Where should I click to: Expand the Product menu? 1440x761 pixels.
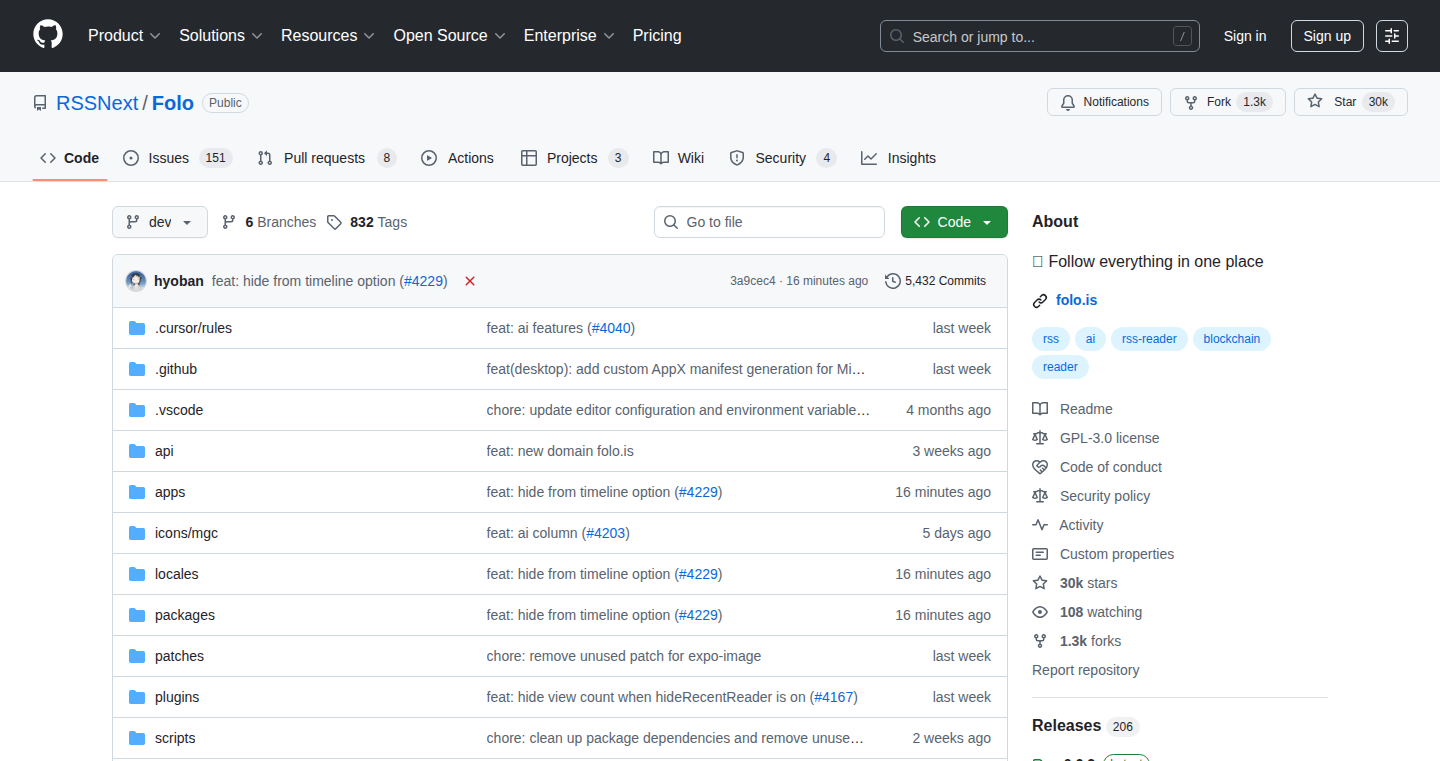point(124,36)
